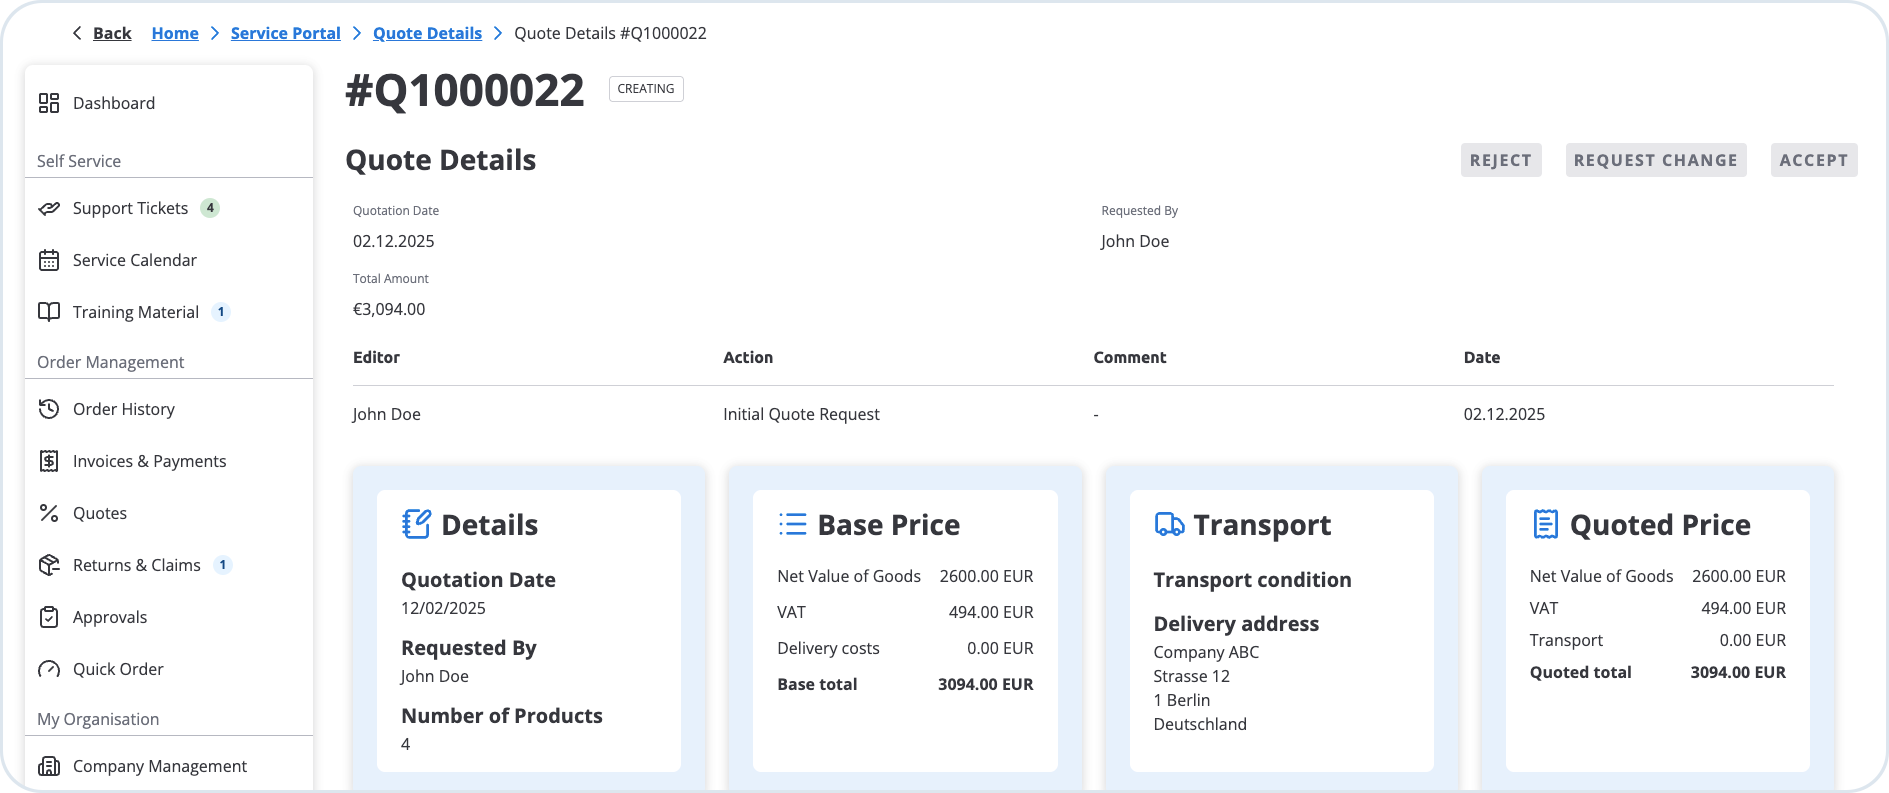Click the Dashboard grid icon

(49, 103)
